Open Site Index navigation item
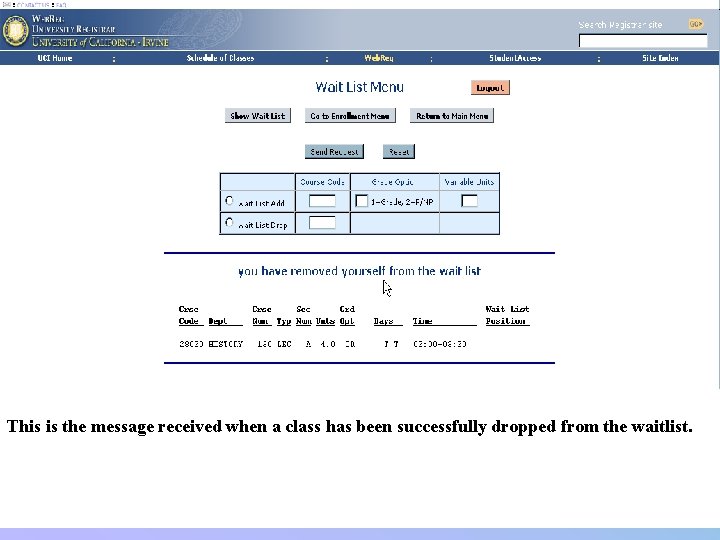The width and height of the screenshot is (720, 540). pyautogui.click(x=660, y=58)
